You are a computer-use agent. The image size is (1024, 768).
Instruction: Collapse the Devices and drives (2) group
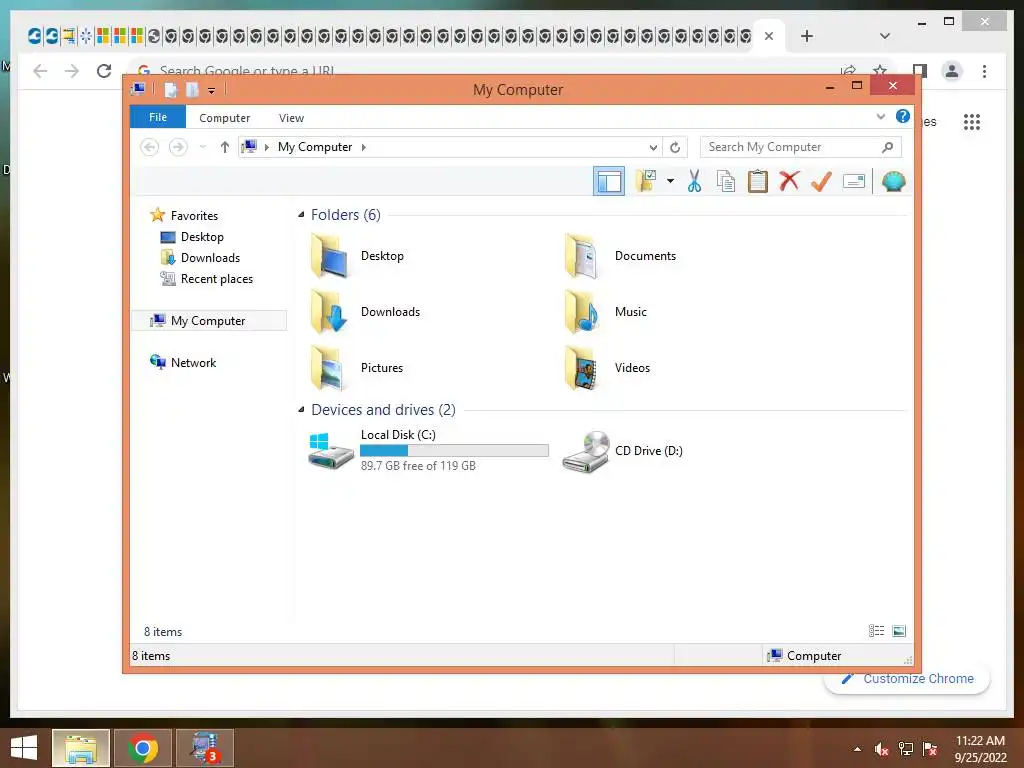tap(301, 409)
